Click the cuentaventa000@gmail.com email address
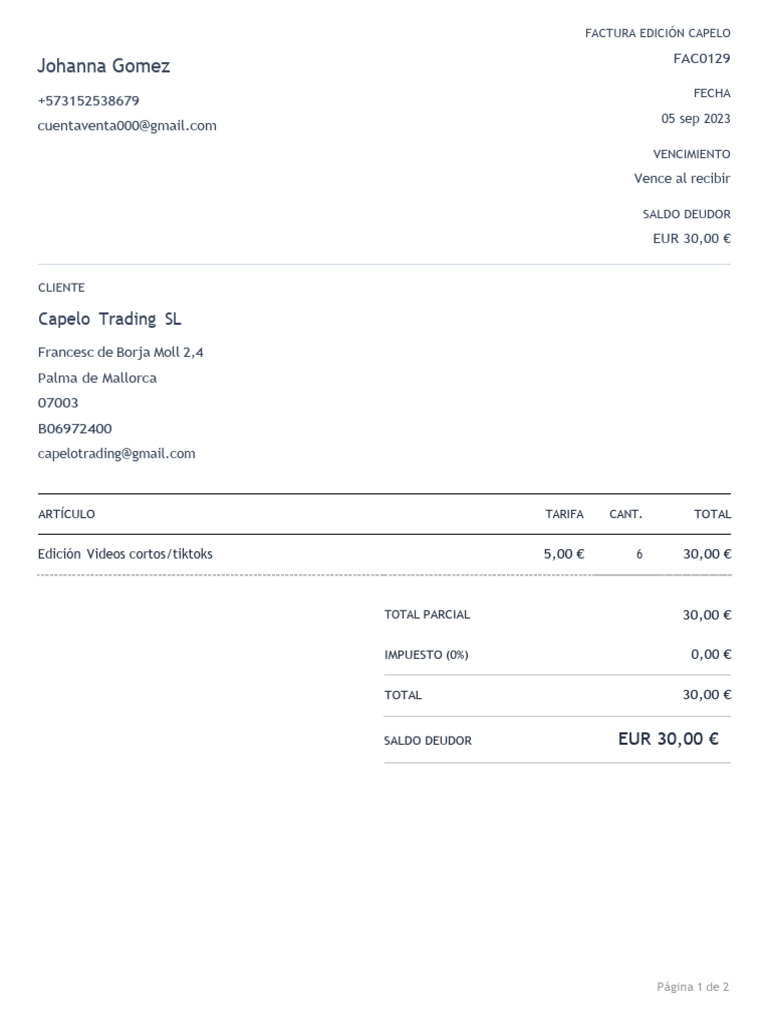Screen dimensions: 768x1024 pyautogui.click(x=127, y=125)
